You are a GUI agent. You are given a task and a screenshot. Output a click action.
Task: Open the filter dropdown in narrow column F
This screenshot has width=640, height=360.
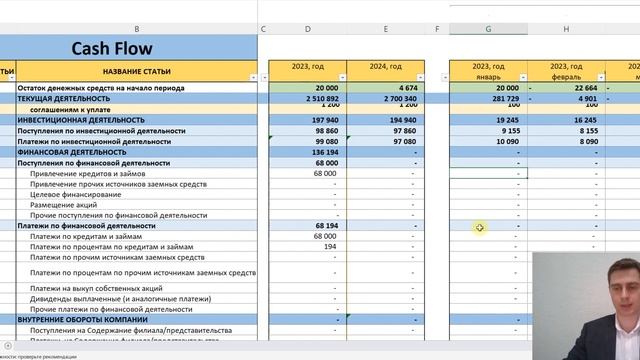(x=445, y=78)
